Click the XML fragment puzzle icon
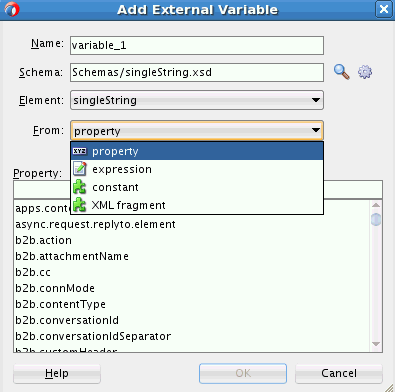 pyautogui.click(x=79, y=205)
